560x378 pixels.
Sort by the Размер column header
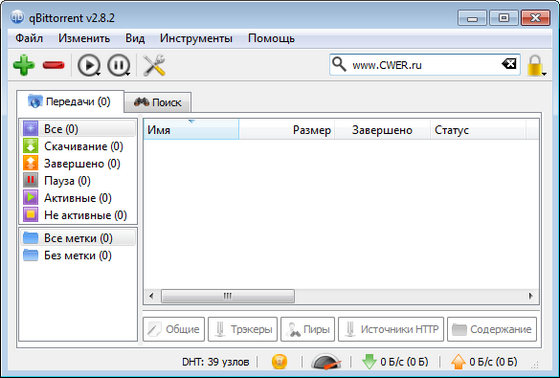click(x=287, y=130)
